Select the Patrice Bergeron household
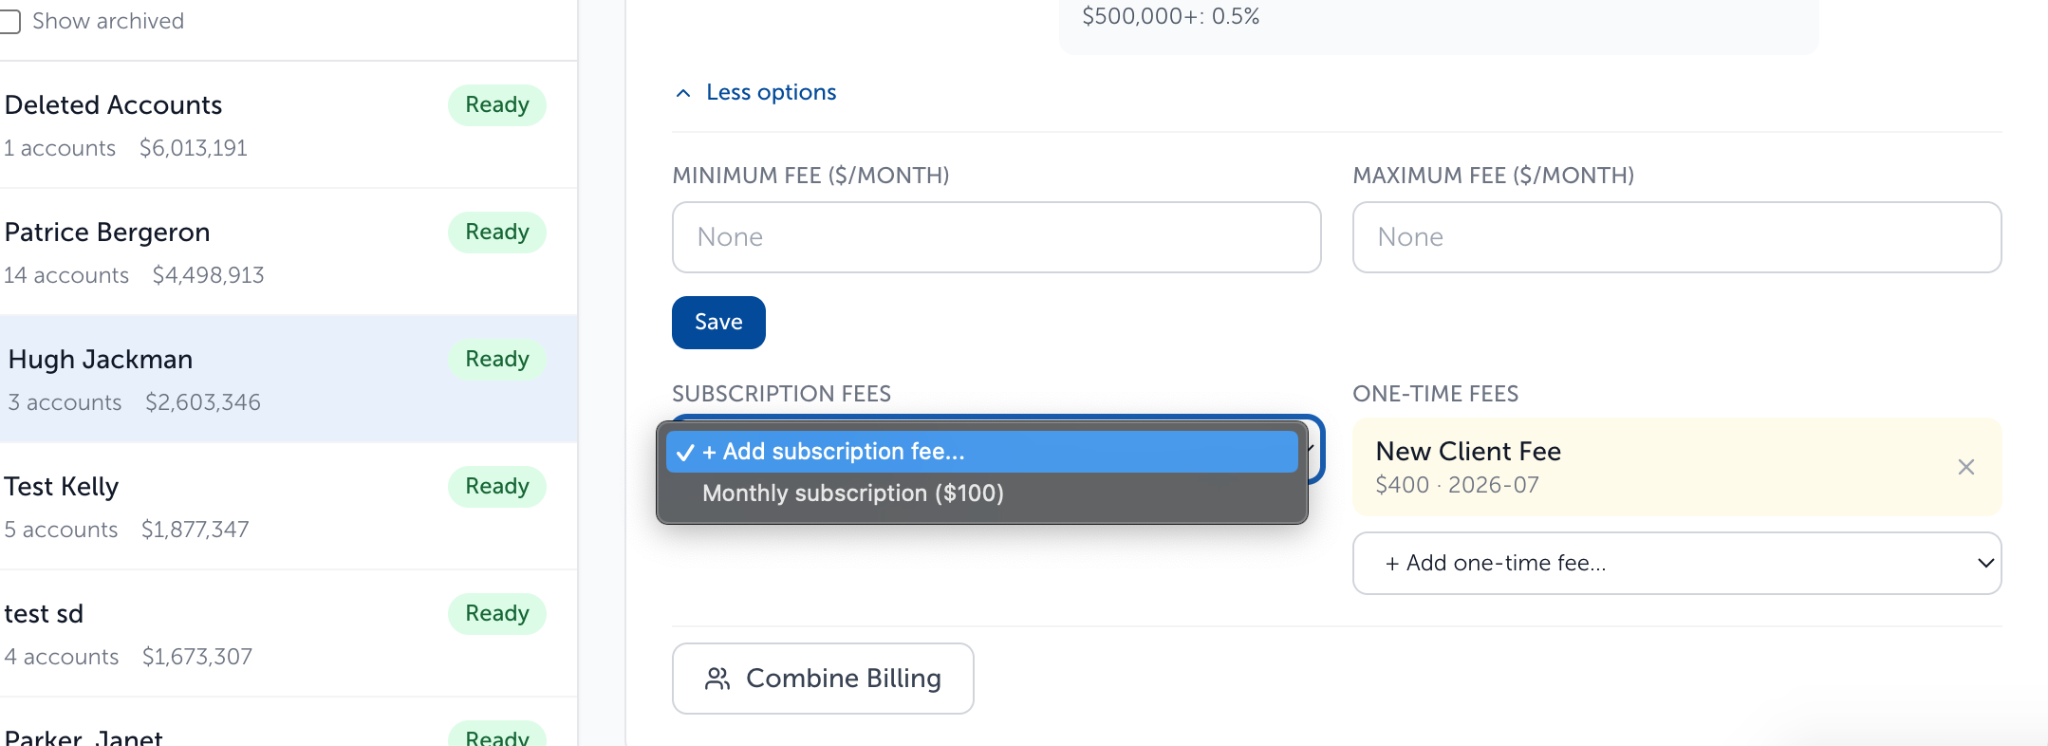 coord(288,252)
